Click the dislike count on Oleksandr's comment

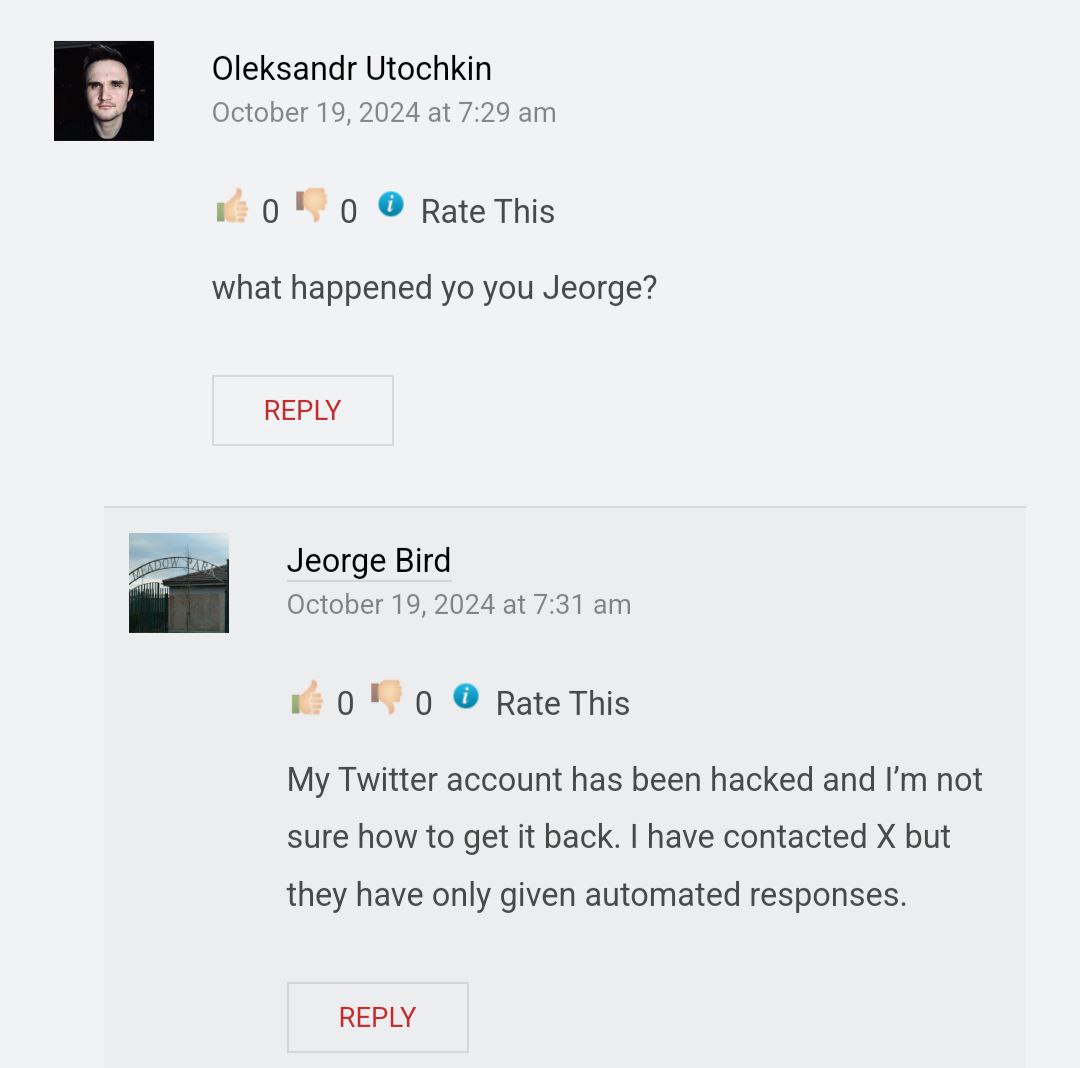click(x=348, y=212)
